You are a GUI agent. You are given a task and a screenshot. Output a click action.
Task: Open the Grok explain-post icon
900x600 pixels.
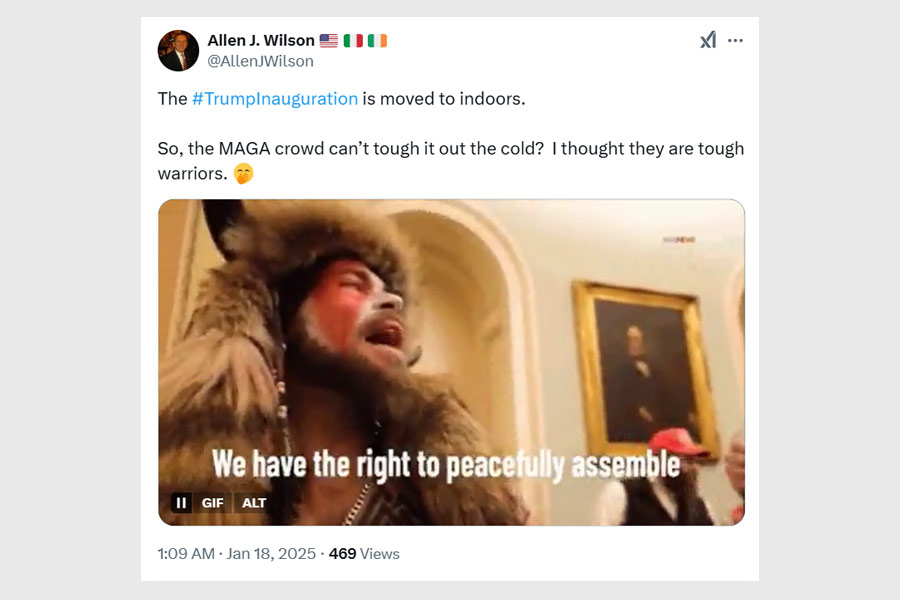[708, 40]
